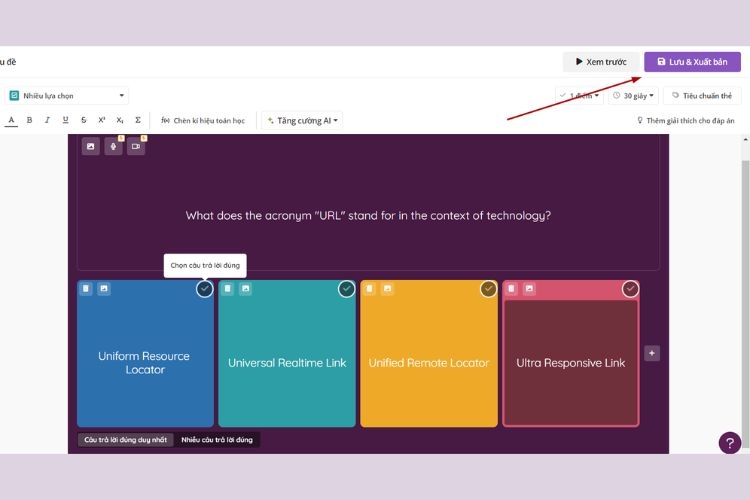Edit the Uniform Resource Locator answer text
Image resolution: width=750 pixels, height=500 pixels.
(x=144, y=363)
